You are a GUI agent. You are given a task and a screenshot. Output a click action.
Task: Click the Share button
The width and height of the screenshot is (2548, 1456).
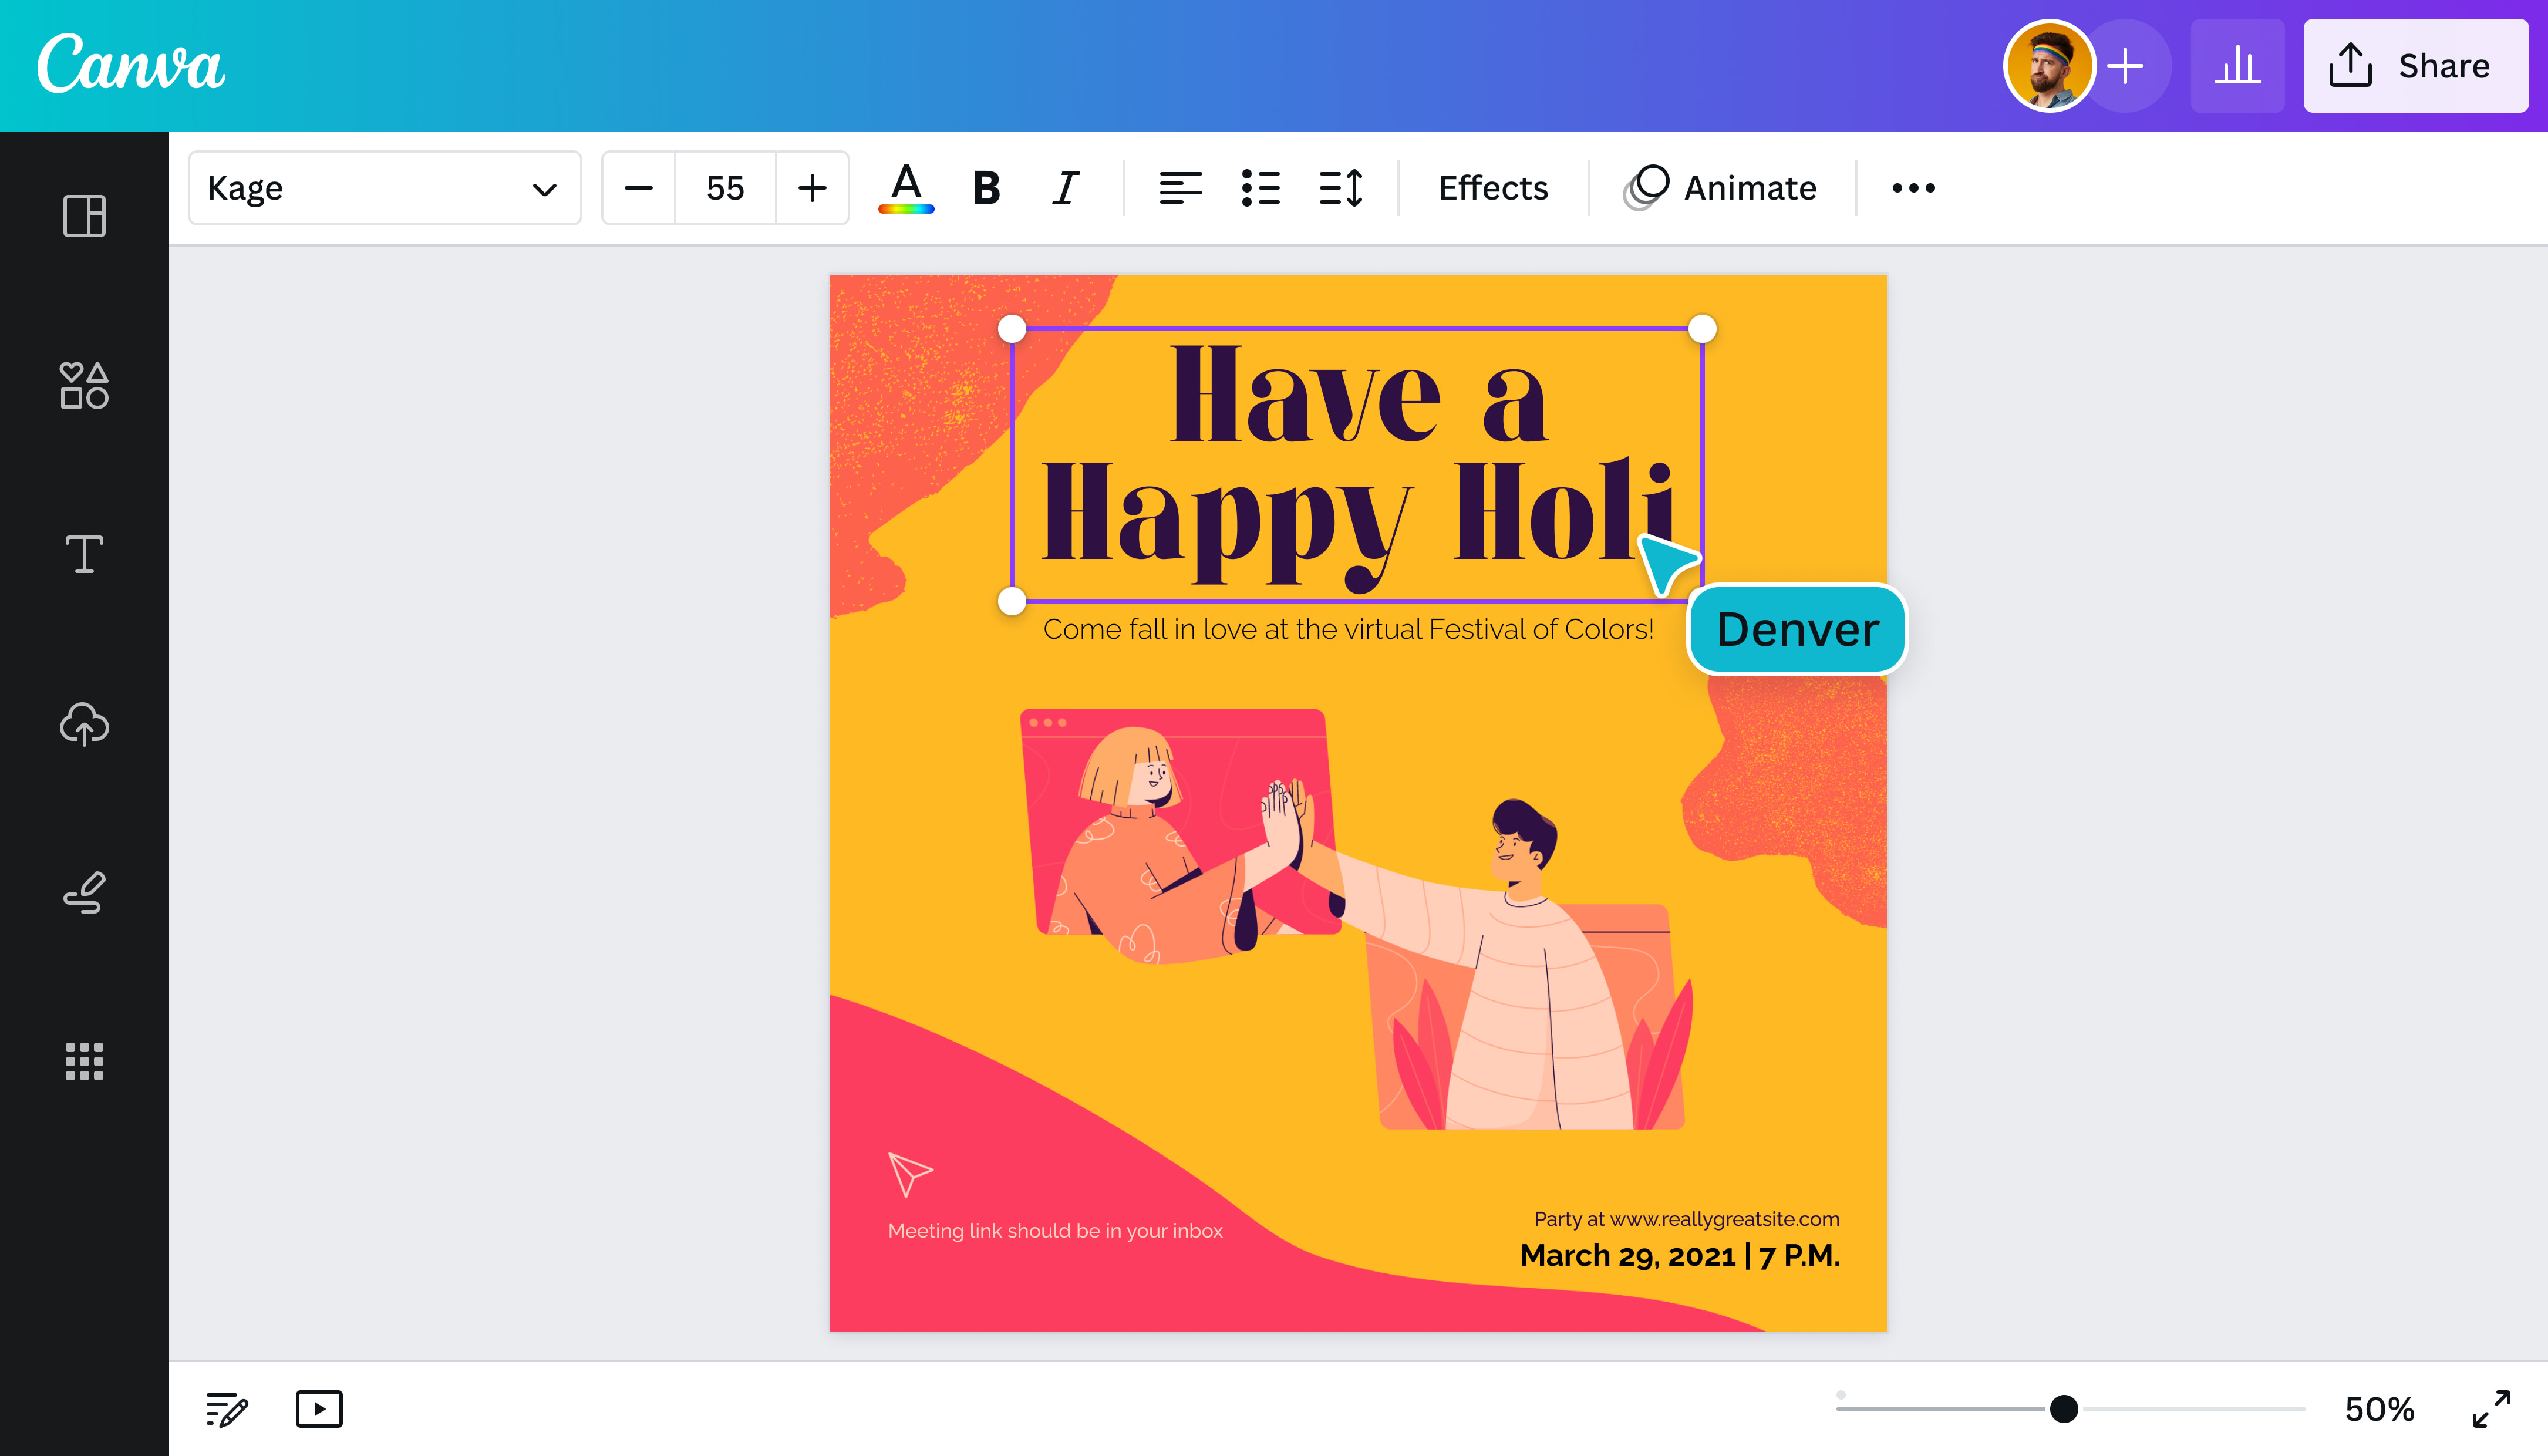[2416, 65]
